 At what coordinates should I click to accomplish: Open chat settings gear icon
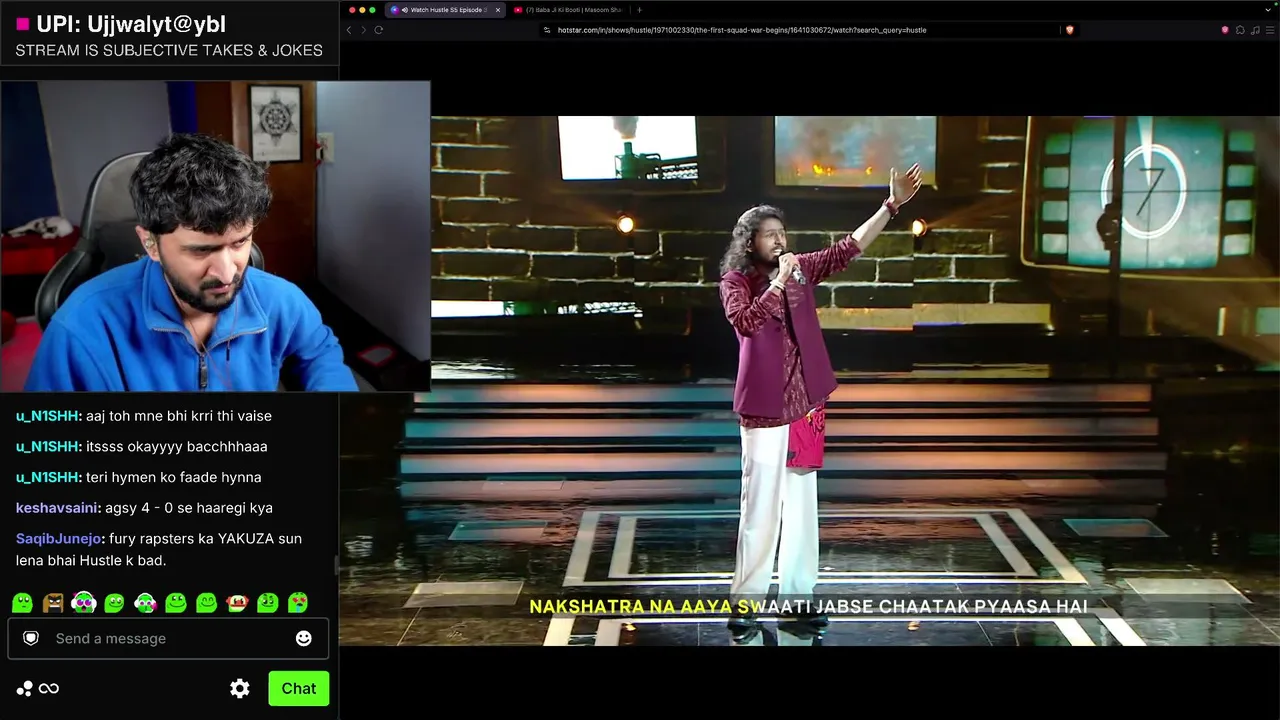pos(240,688)
